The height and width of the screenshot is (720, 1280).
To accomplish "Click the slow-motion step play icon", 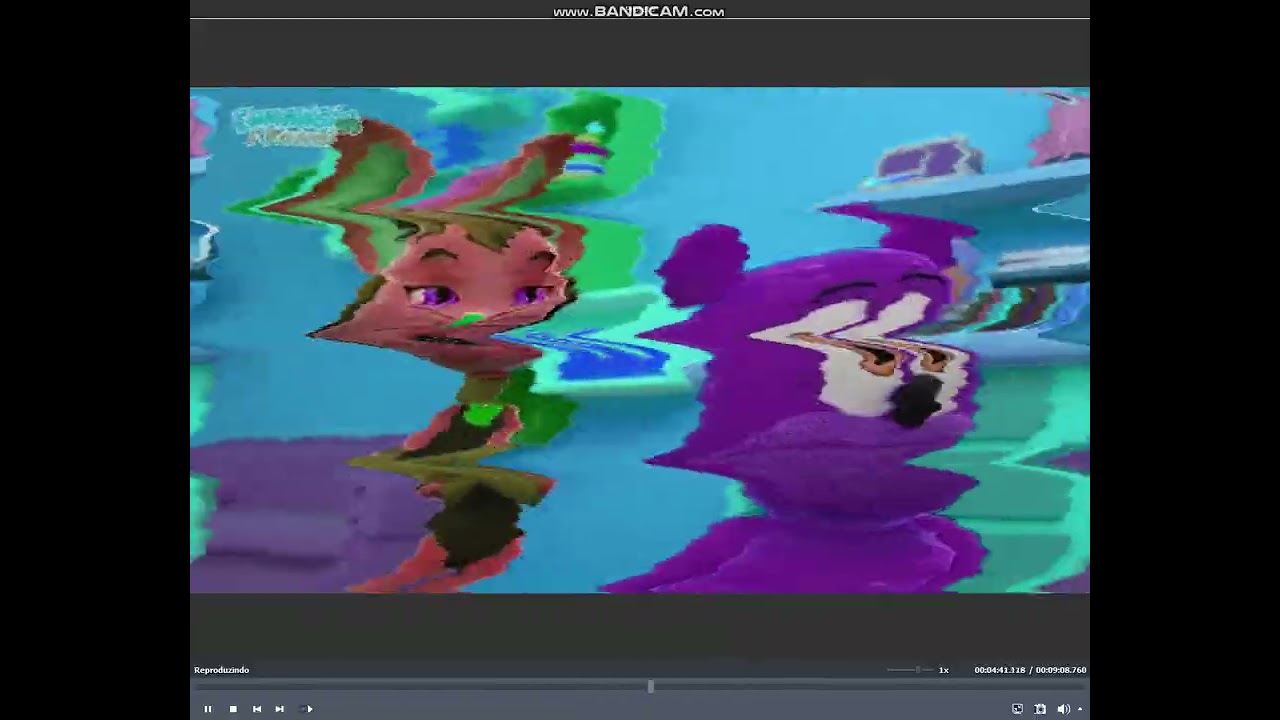I will click(306, 709).
